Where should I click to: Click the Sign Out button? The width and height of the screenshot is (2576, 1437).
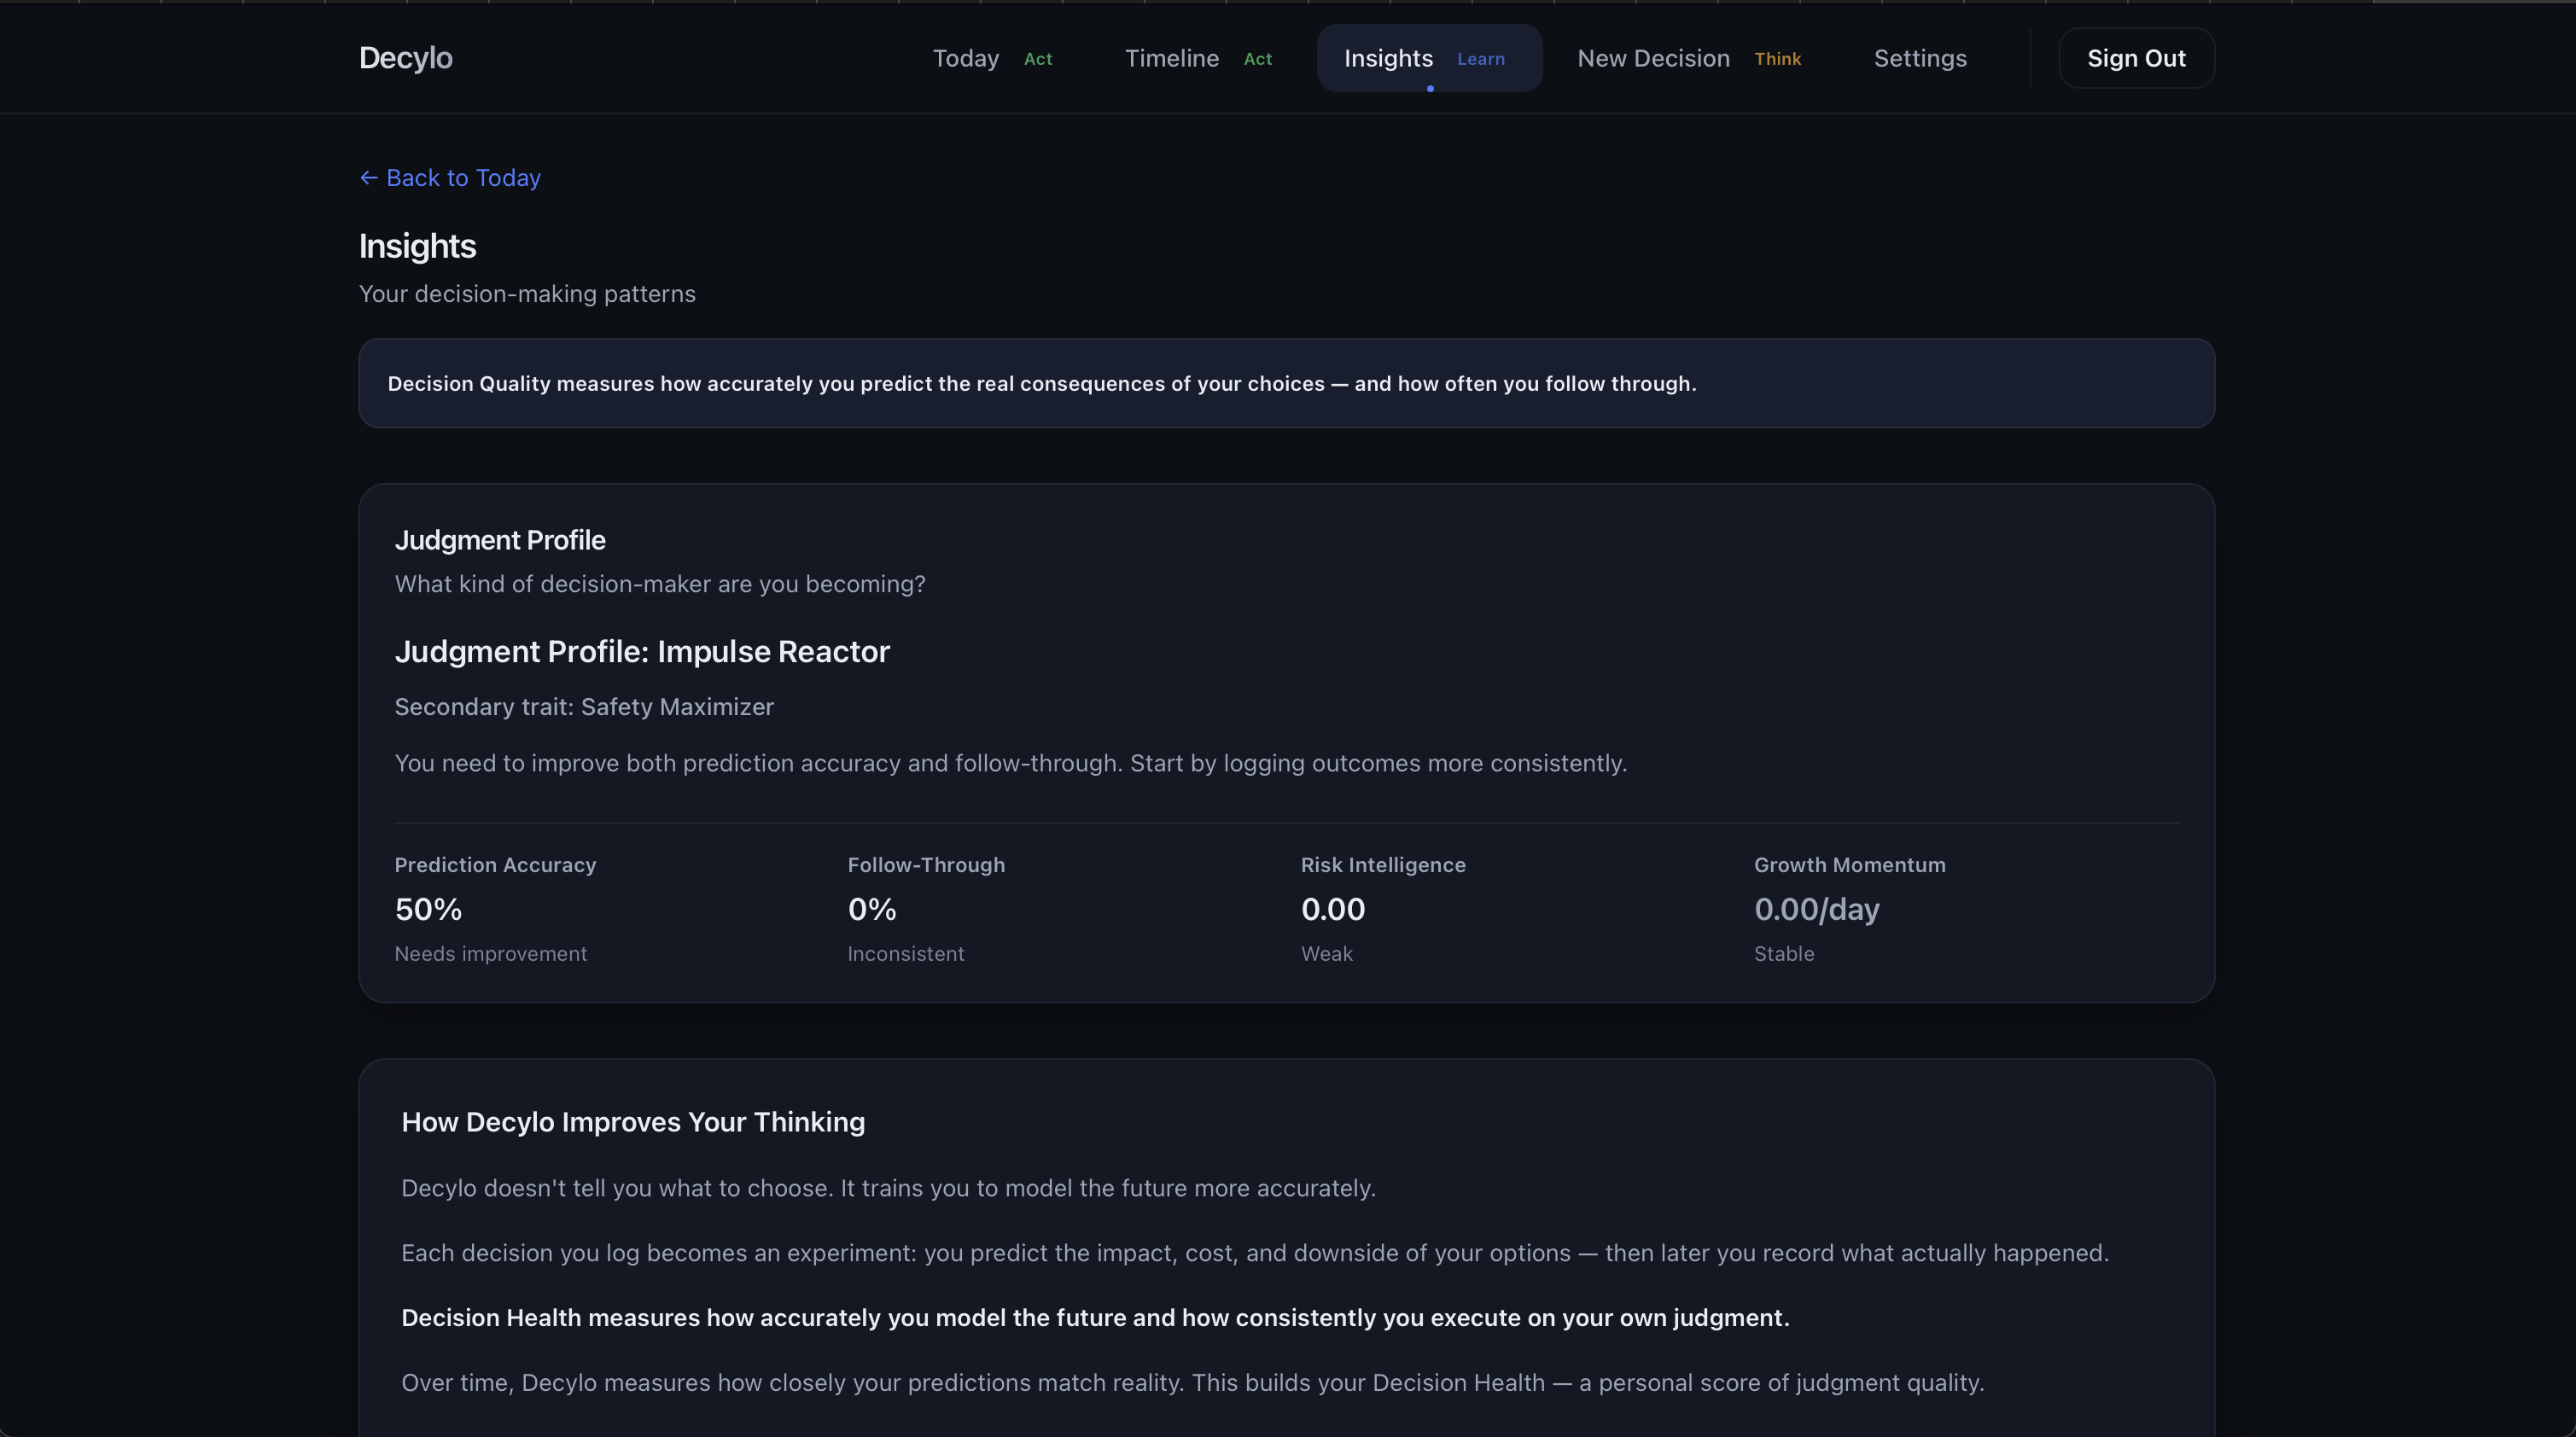tap(2136, 58)
